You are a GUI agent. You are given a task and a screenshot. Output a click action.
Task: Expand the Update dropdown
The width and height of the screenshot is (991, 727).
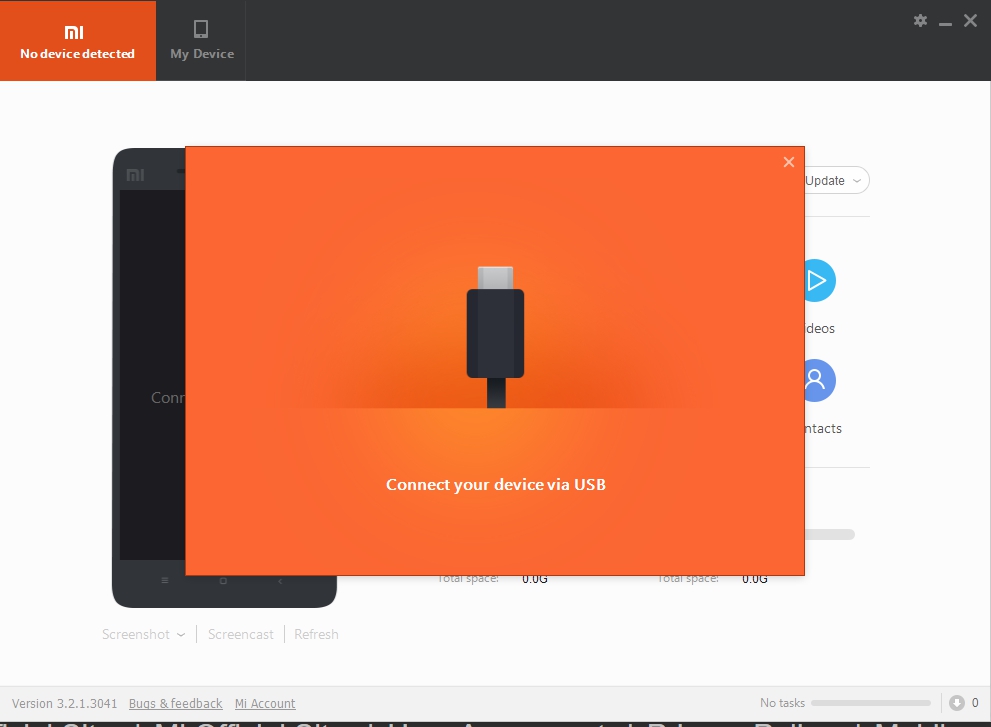tap(835, 181)
